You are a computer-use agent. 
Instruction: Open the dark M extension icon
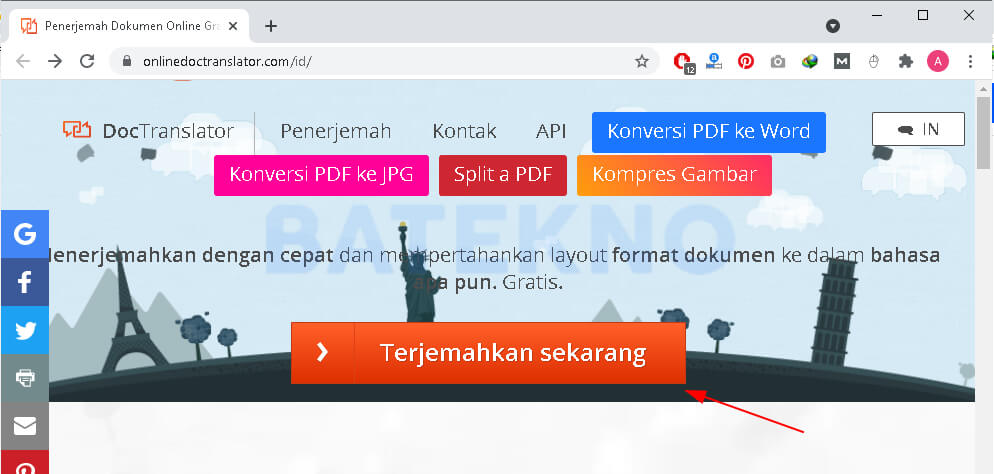click(x=842, y=61)
